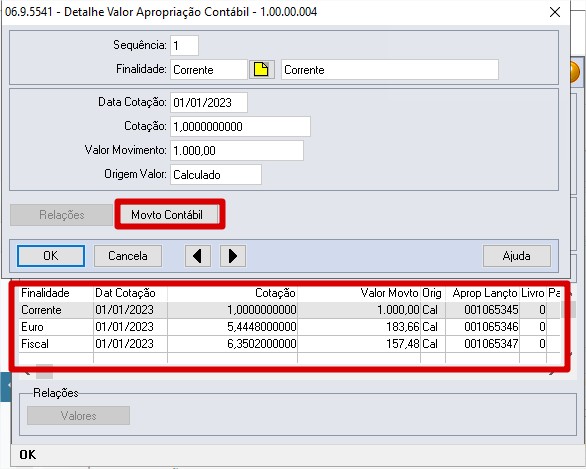Click the grid scrollbar right arrow
This screenshot has height=469, width=586.
click(552, 373)
